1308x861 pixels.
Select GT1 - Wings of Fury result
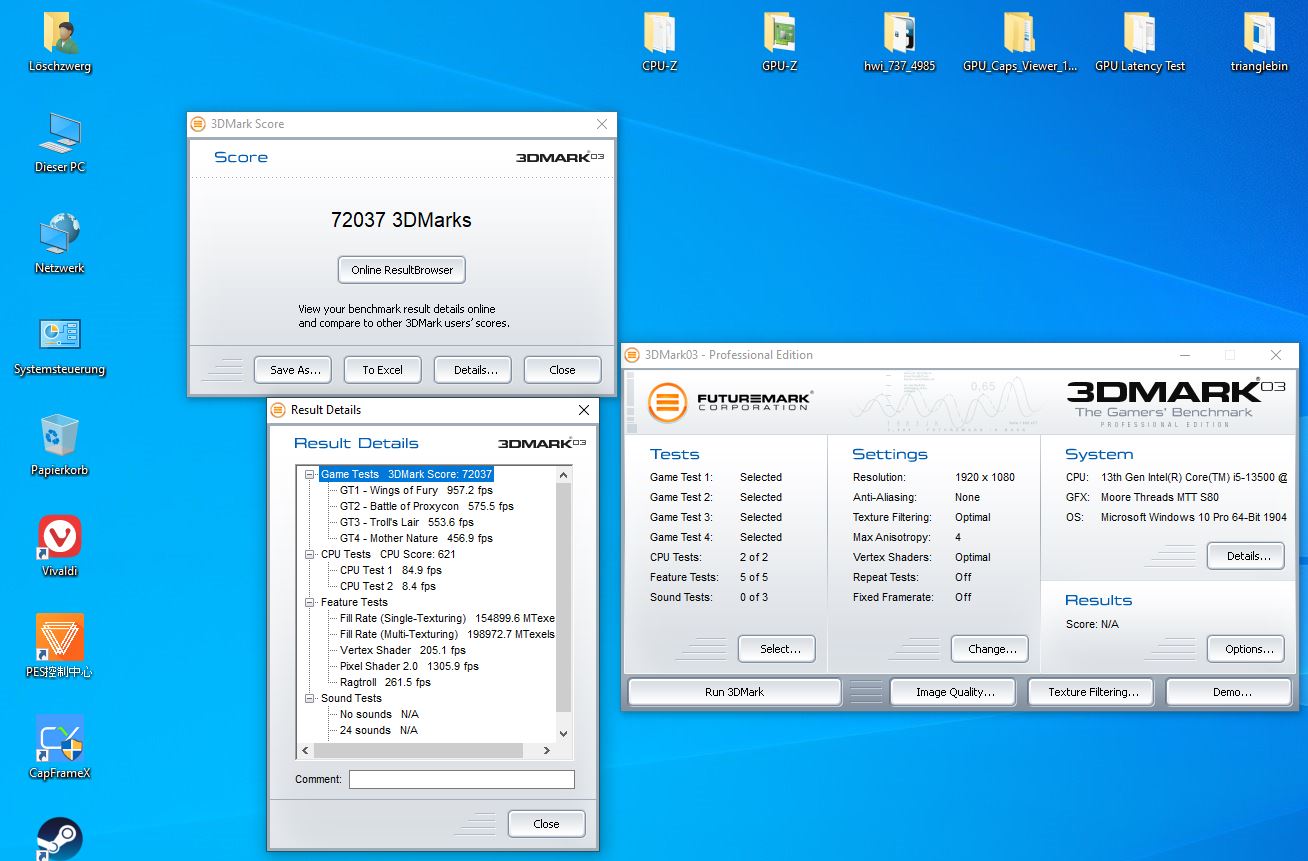[415, 490]
